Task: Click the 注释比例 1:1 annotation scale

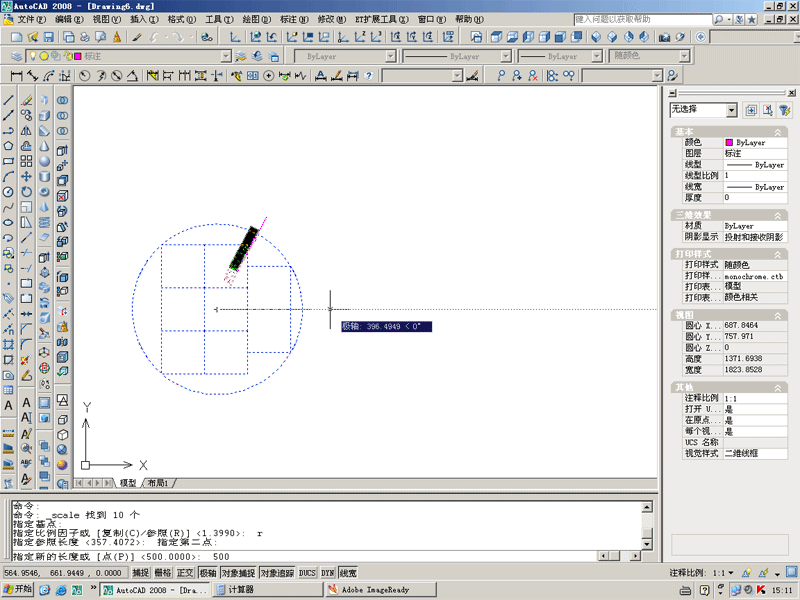Action: click(702, 573)
